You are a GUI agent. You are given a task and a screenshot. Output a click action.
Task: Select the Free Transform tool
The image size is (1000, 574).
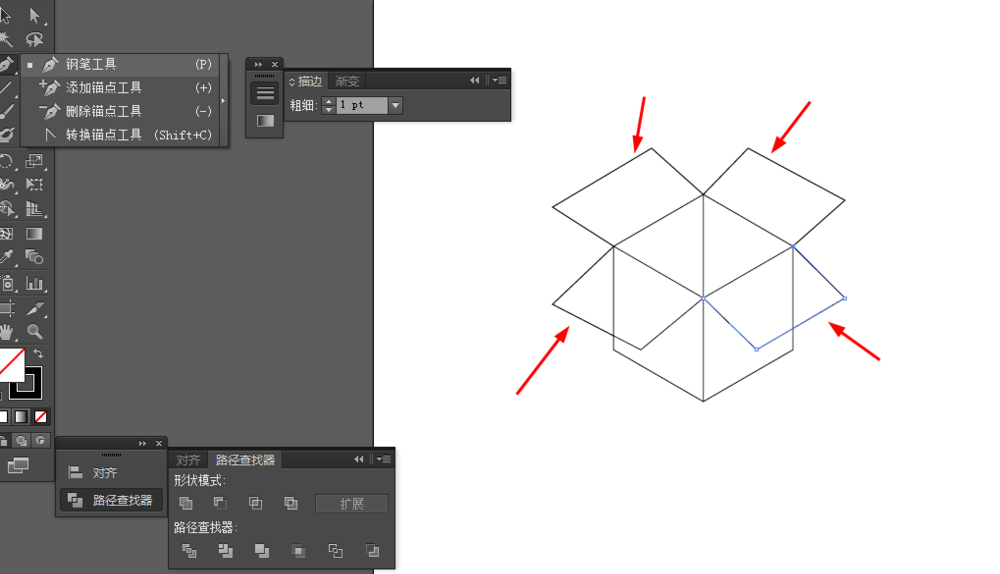[x=34, y=184]
